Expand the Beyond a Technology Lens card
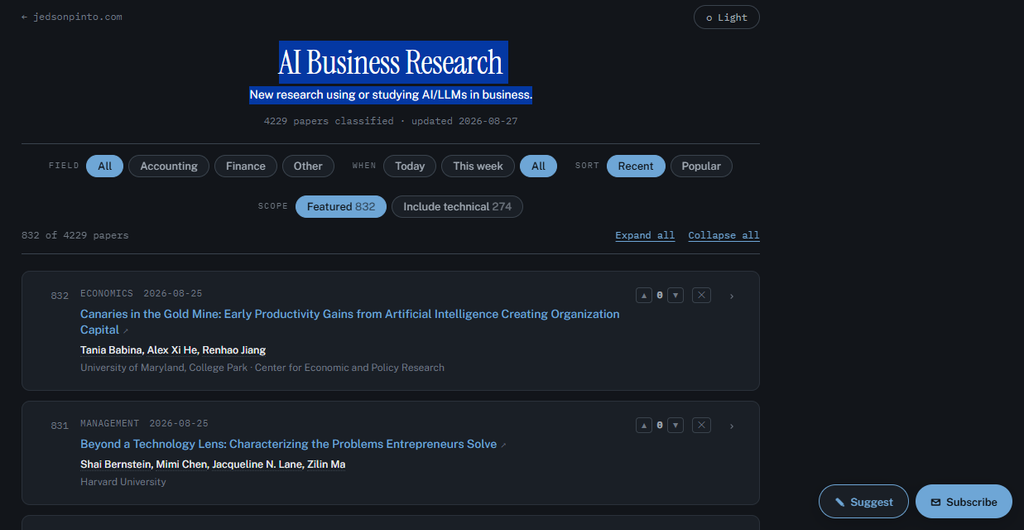 pyautogui.click(x=731, y=426)
